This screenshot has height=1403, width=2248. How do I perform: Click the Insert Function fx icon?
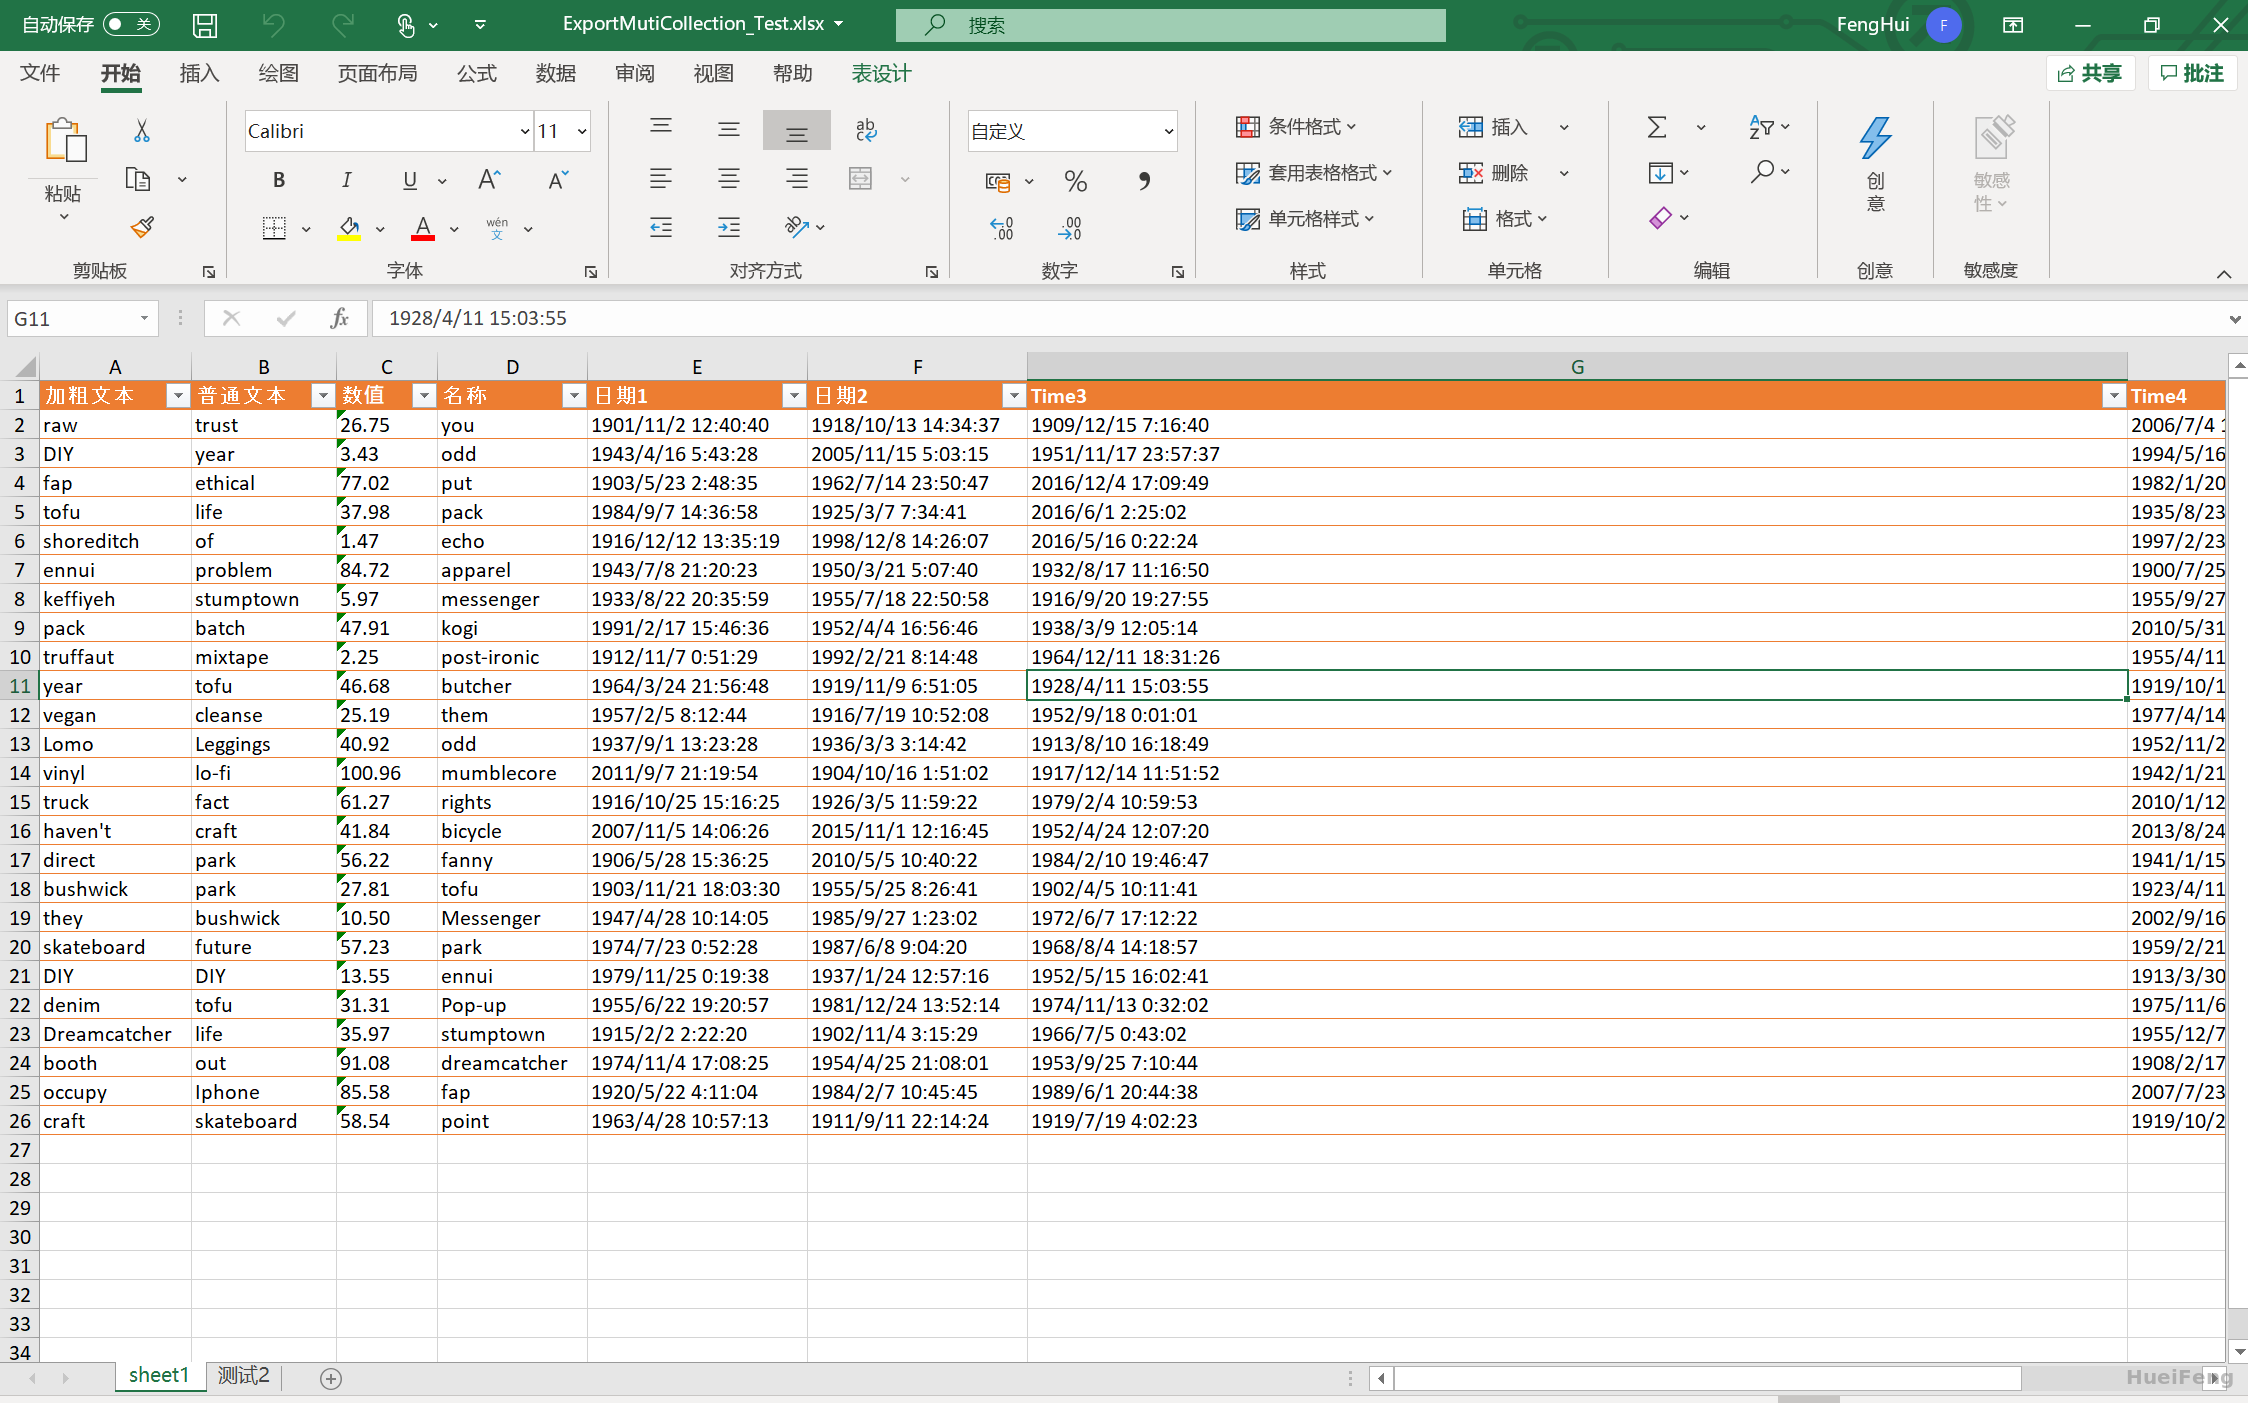[340, 318]
